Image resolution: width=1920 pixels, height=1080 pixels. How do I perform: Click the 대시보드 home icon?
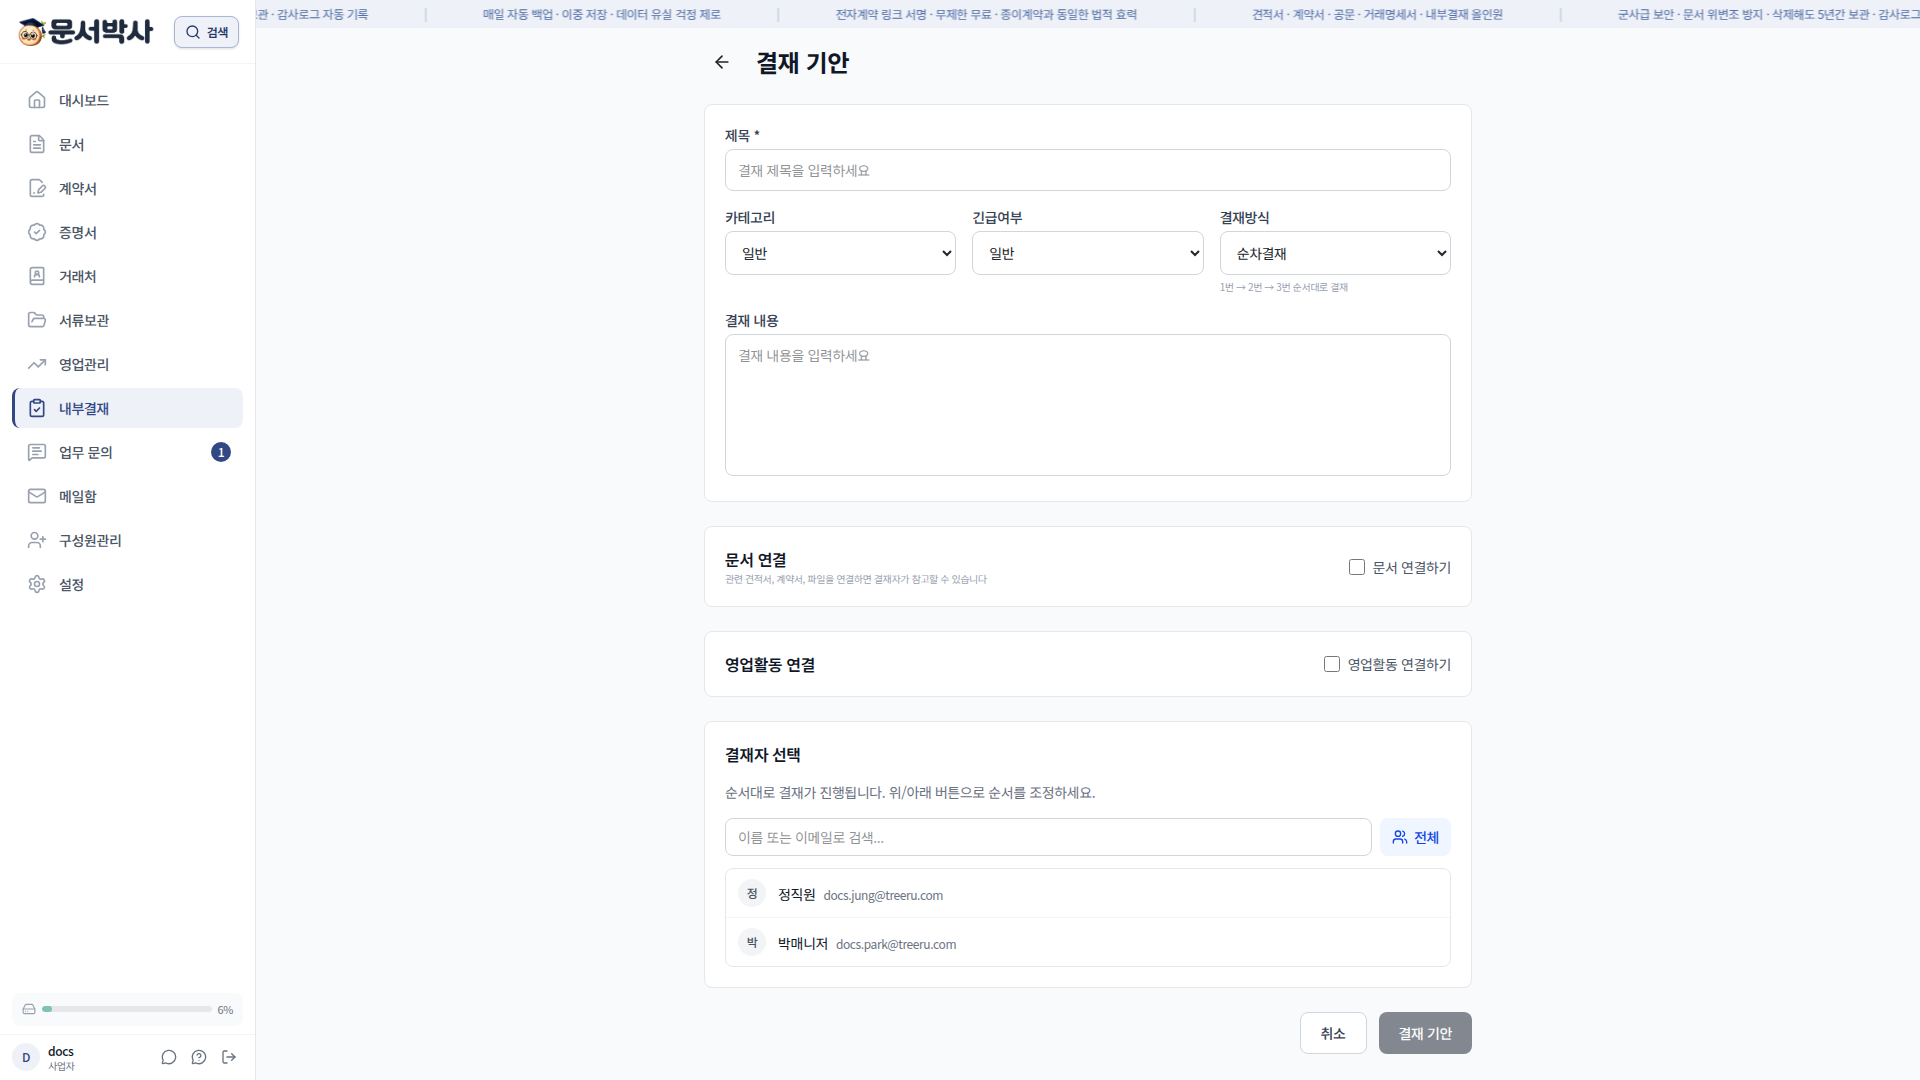[x=37, y=100]
